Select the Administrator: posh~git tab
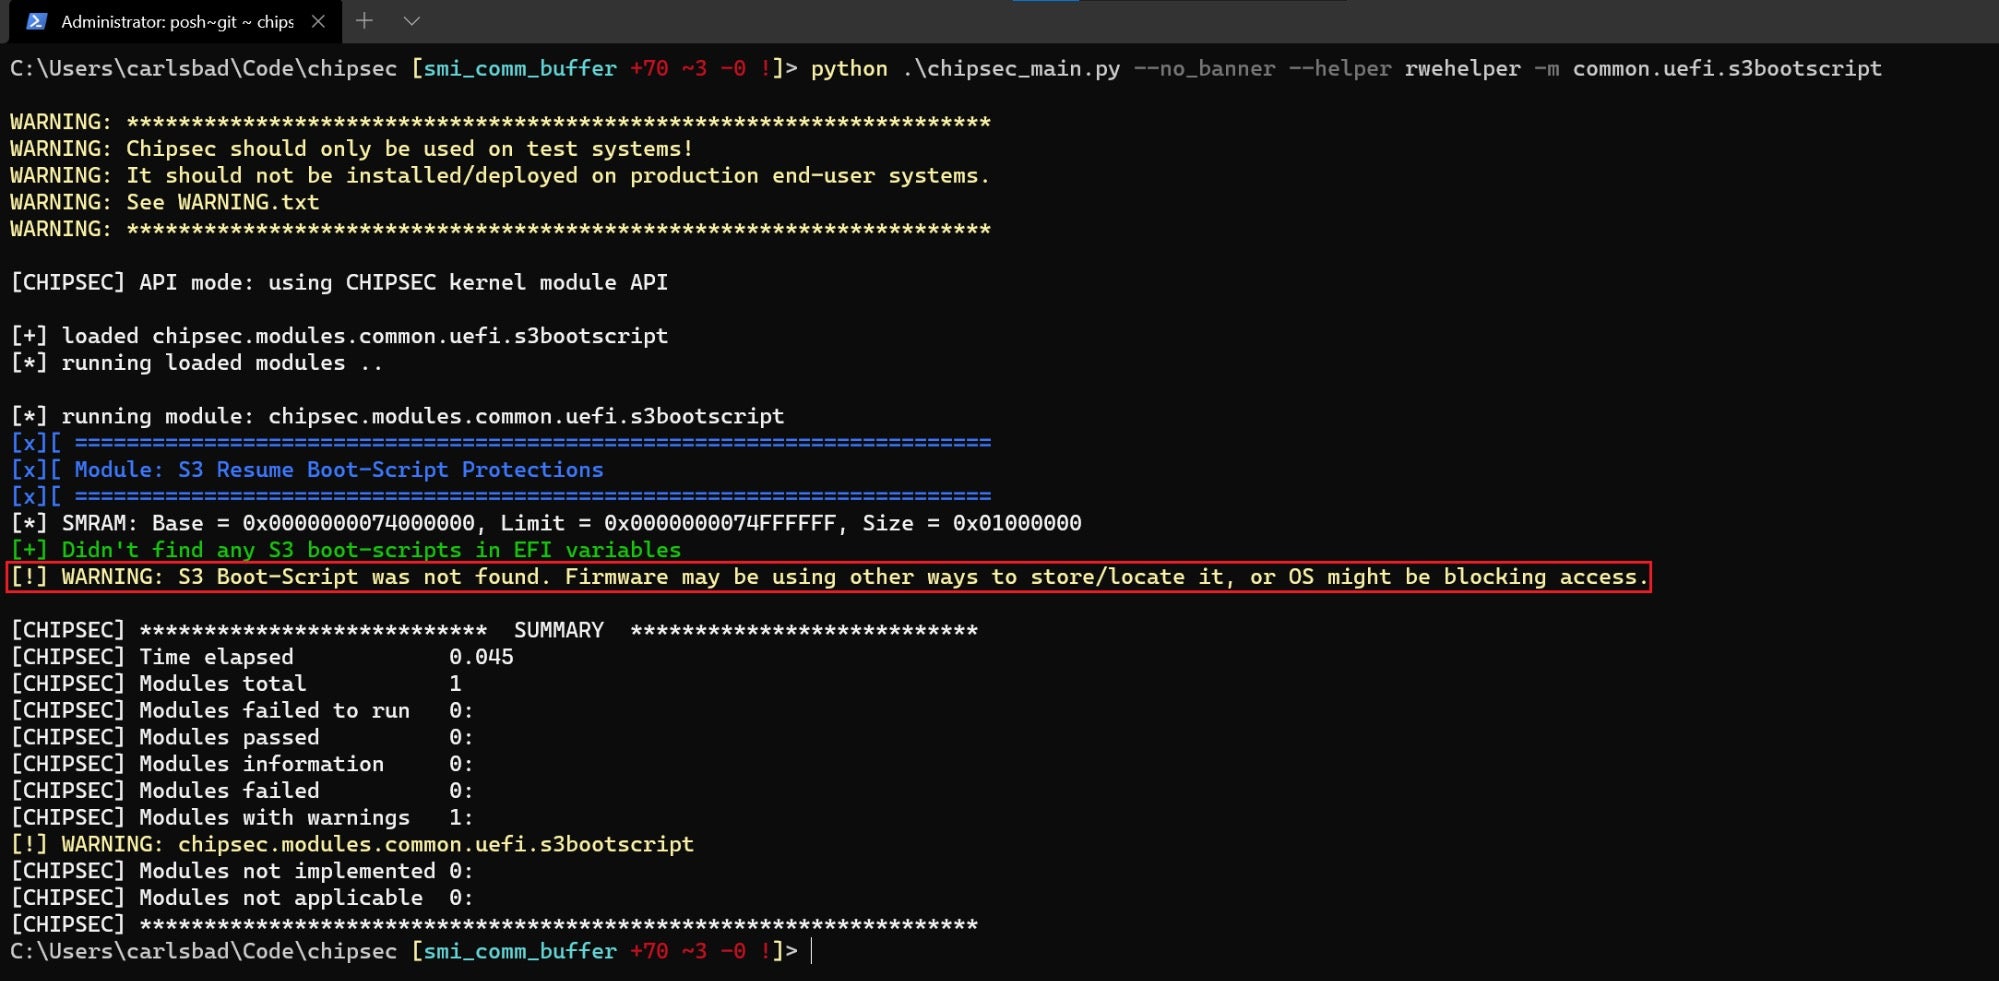The height and width of the screenshot is (981, 1999). pos(177,21)
